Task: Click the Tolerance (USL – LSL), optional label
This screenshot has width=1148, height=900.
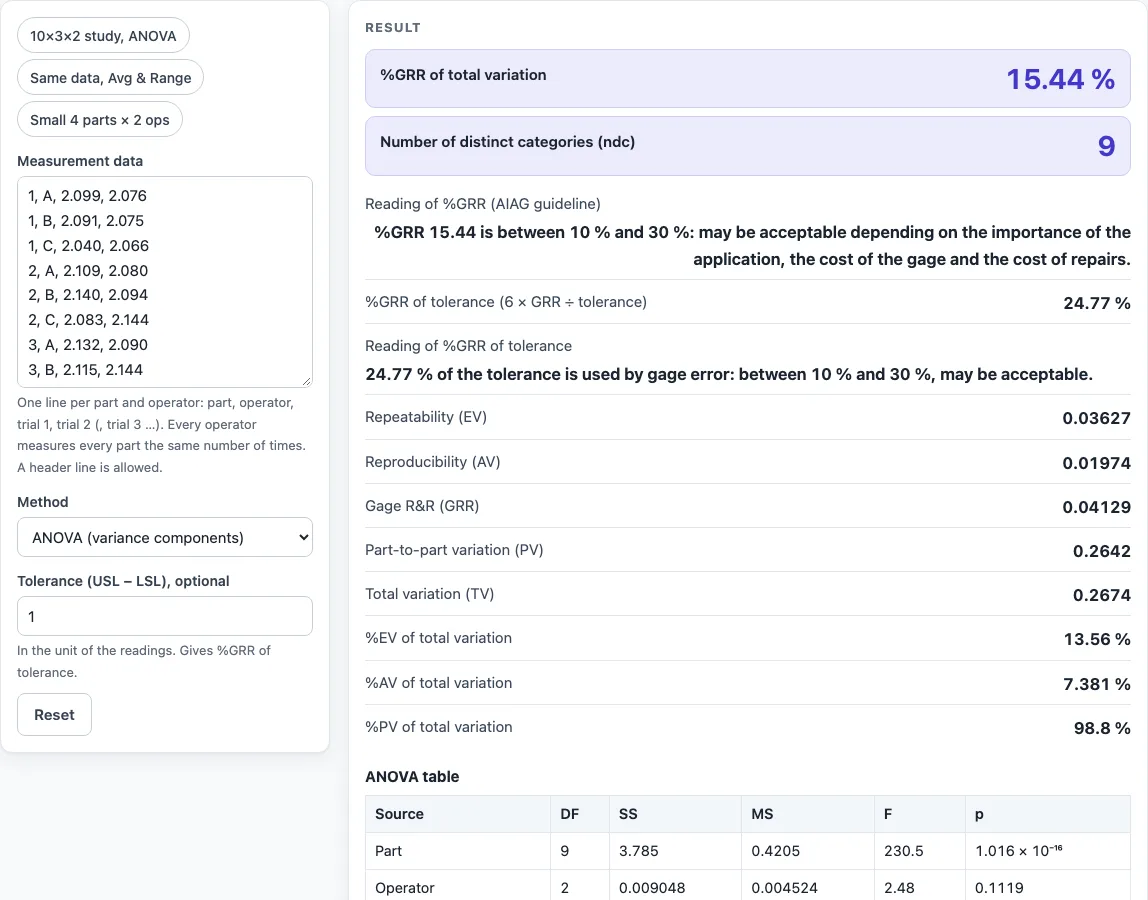Action: [123, 581]
